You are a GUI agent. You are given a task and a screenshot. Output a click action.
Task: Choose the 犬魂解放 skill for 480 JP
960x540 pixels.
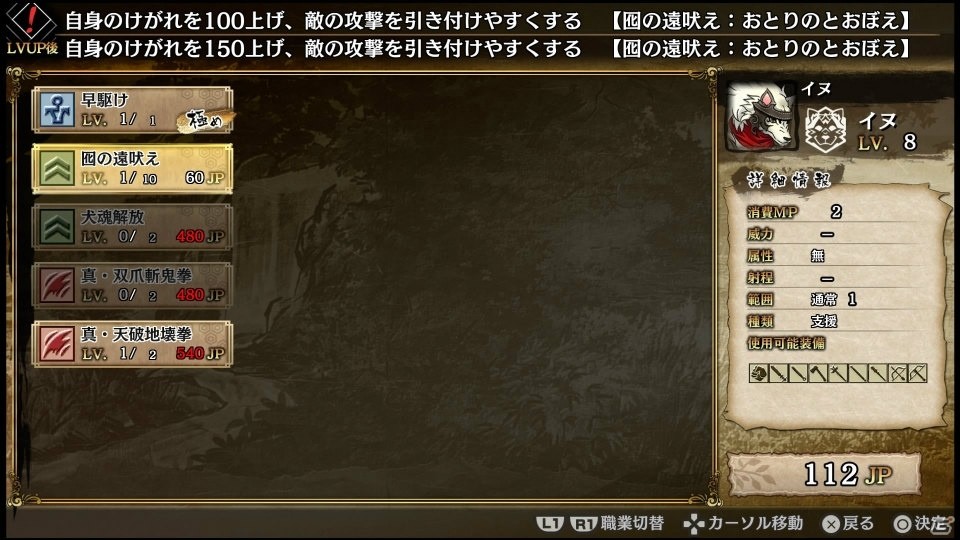click(132, 227)
